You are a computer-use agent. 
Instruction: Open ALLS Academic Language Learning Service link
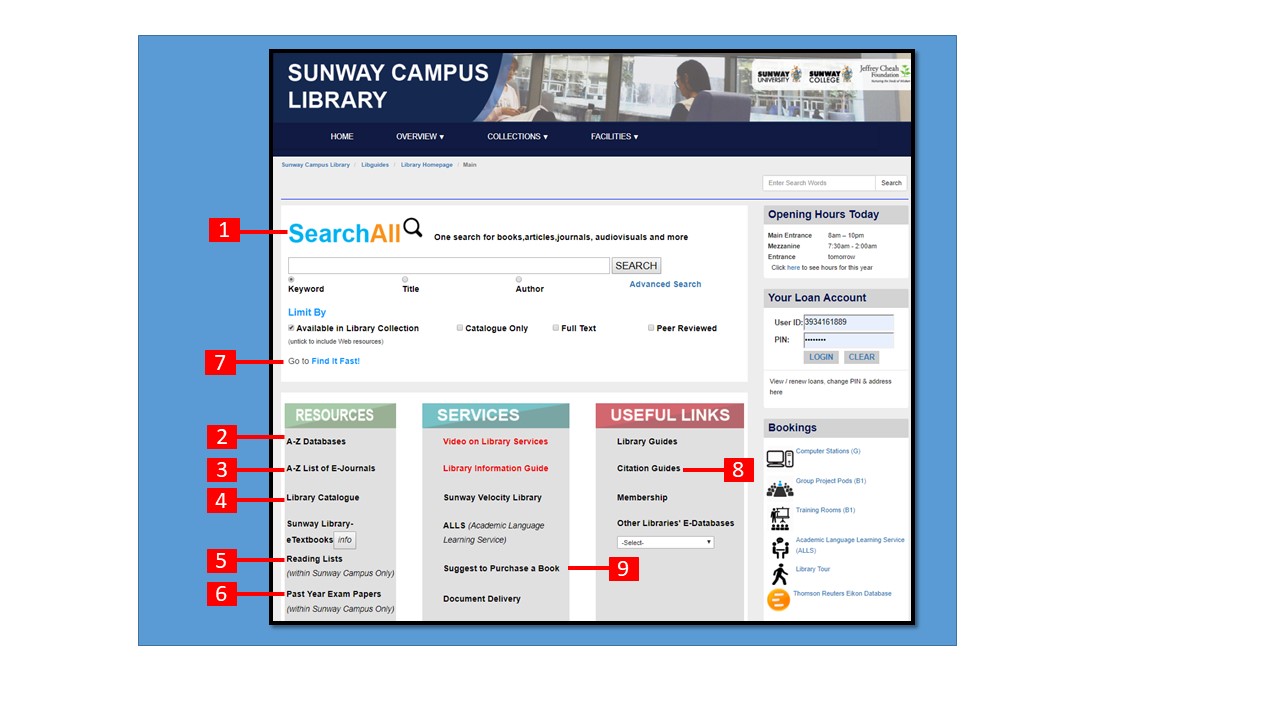[494, 532]
